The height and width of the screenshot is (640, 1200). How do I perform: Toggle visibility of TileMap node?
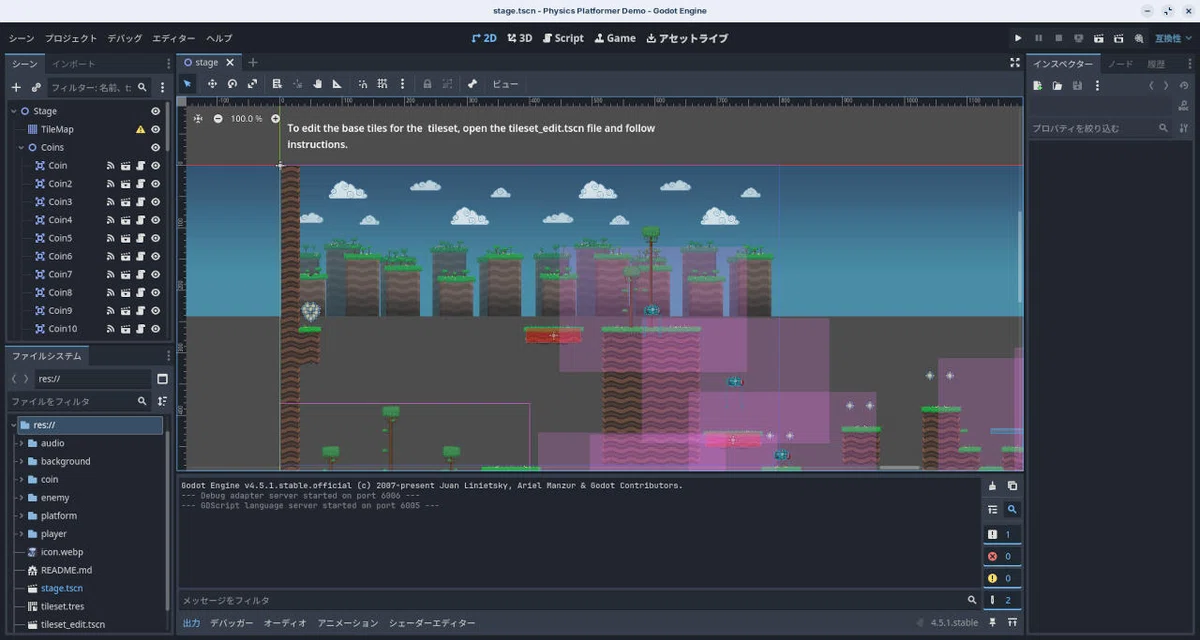[156, 129]
